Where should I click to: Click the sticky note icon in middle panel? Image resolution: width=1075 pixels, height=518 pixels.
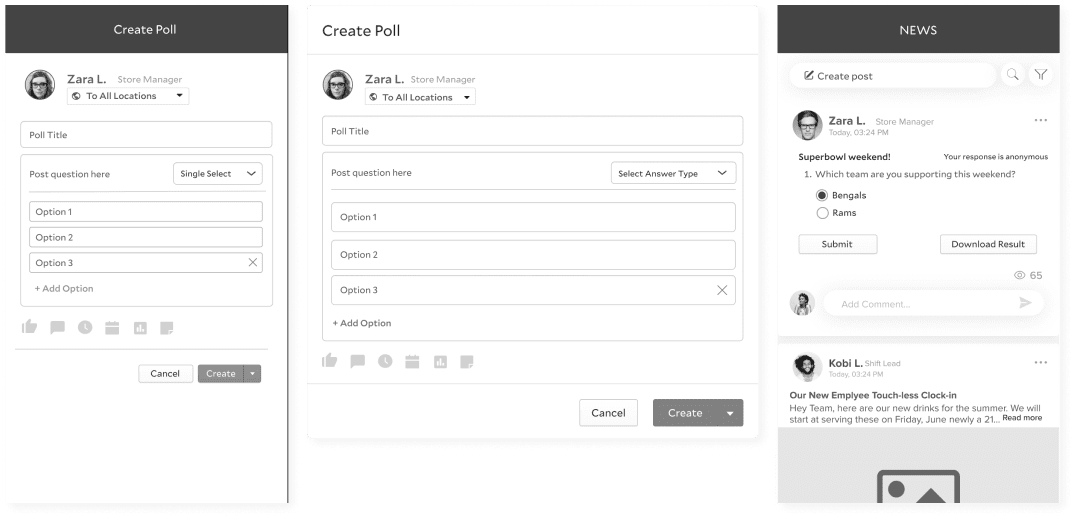click(x=467, y=361)
